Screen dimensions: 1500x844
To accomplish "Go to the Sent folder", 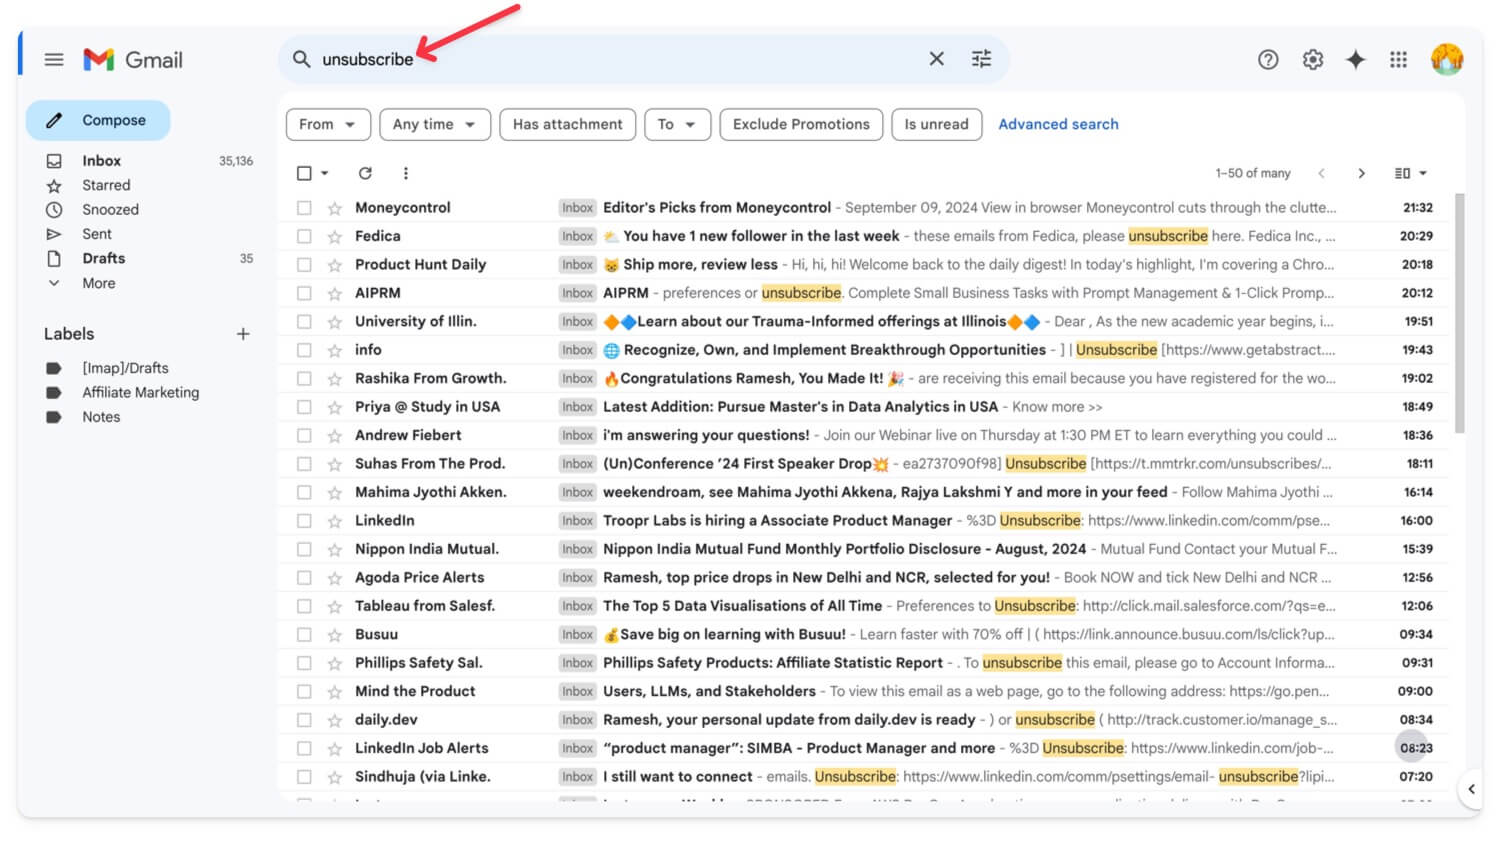I will [x=97, y=234].
